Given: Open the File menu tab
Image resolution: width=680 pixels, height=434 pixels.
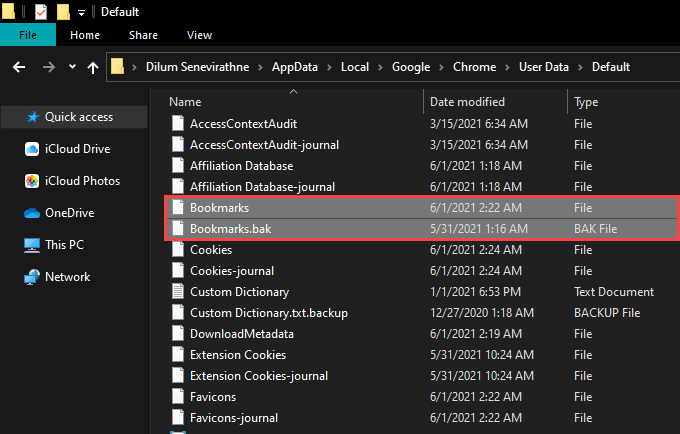Looking at the screenshot, I should pyautogui.click(x=28, y=35).
